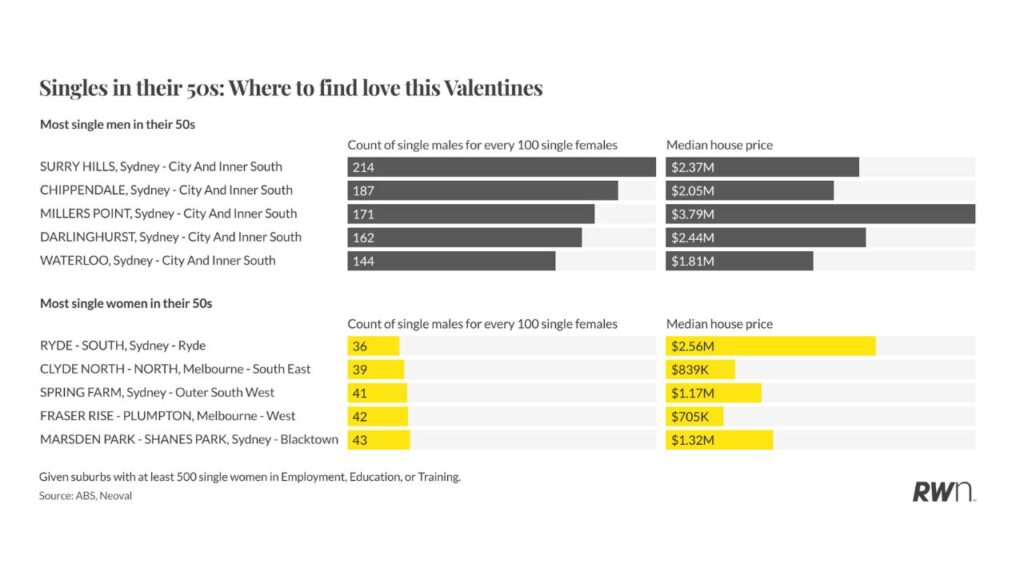Click the Surry Hills 214 bar
Viewport: 1024px width, 576px height.
pyautogui.click(x=501, y=167)
